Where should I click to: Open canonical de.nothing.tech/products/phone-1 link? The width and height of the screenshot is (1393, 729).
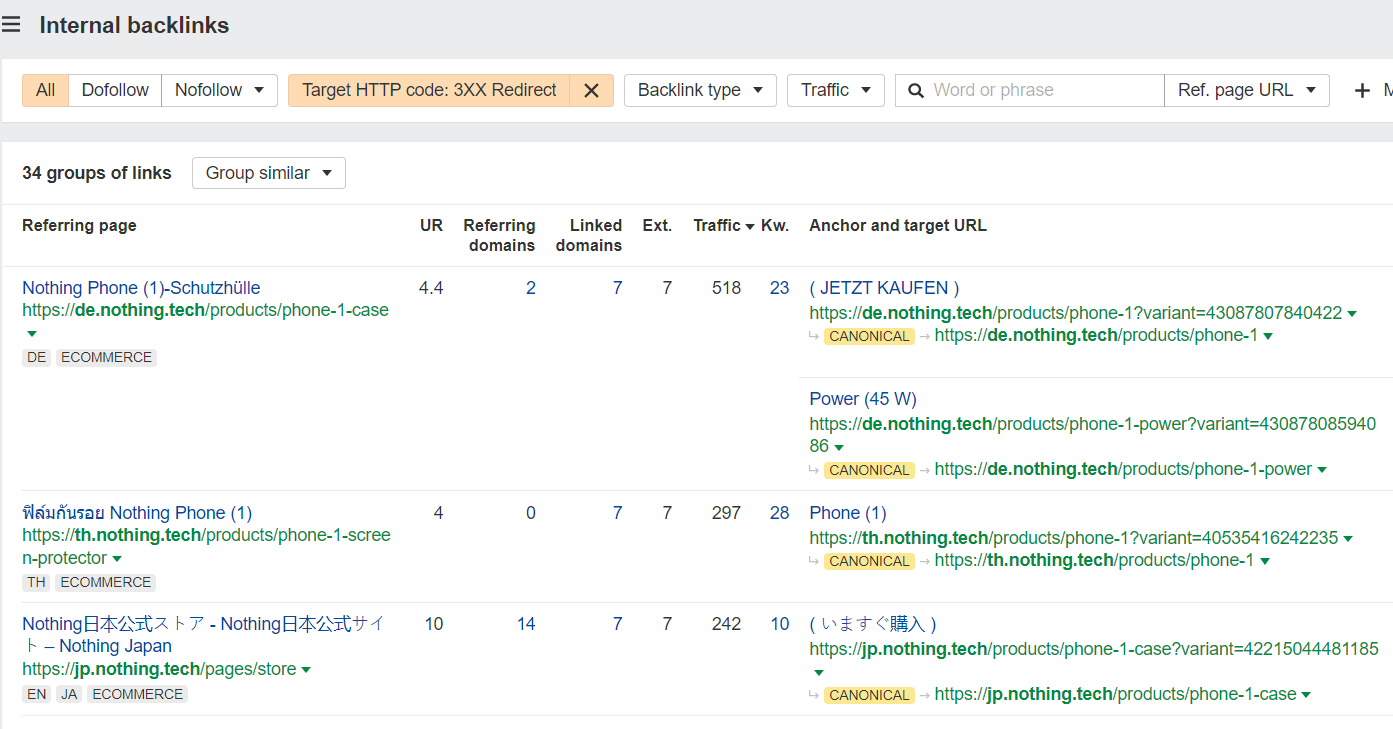point(1096,336)
